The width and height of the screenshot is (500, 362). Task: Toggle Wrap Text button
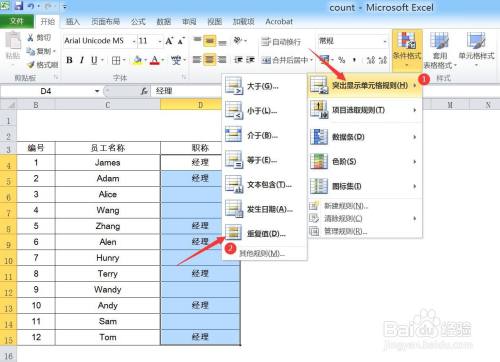coord(281,42)
